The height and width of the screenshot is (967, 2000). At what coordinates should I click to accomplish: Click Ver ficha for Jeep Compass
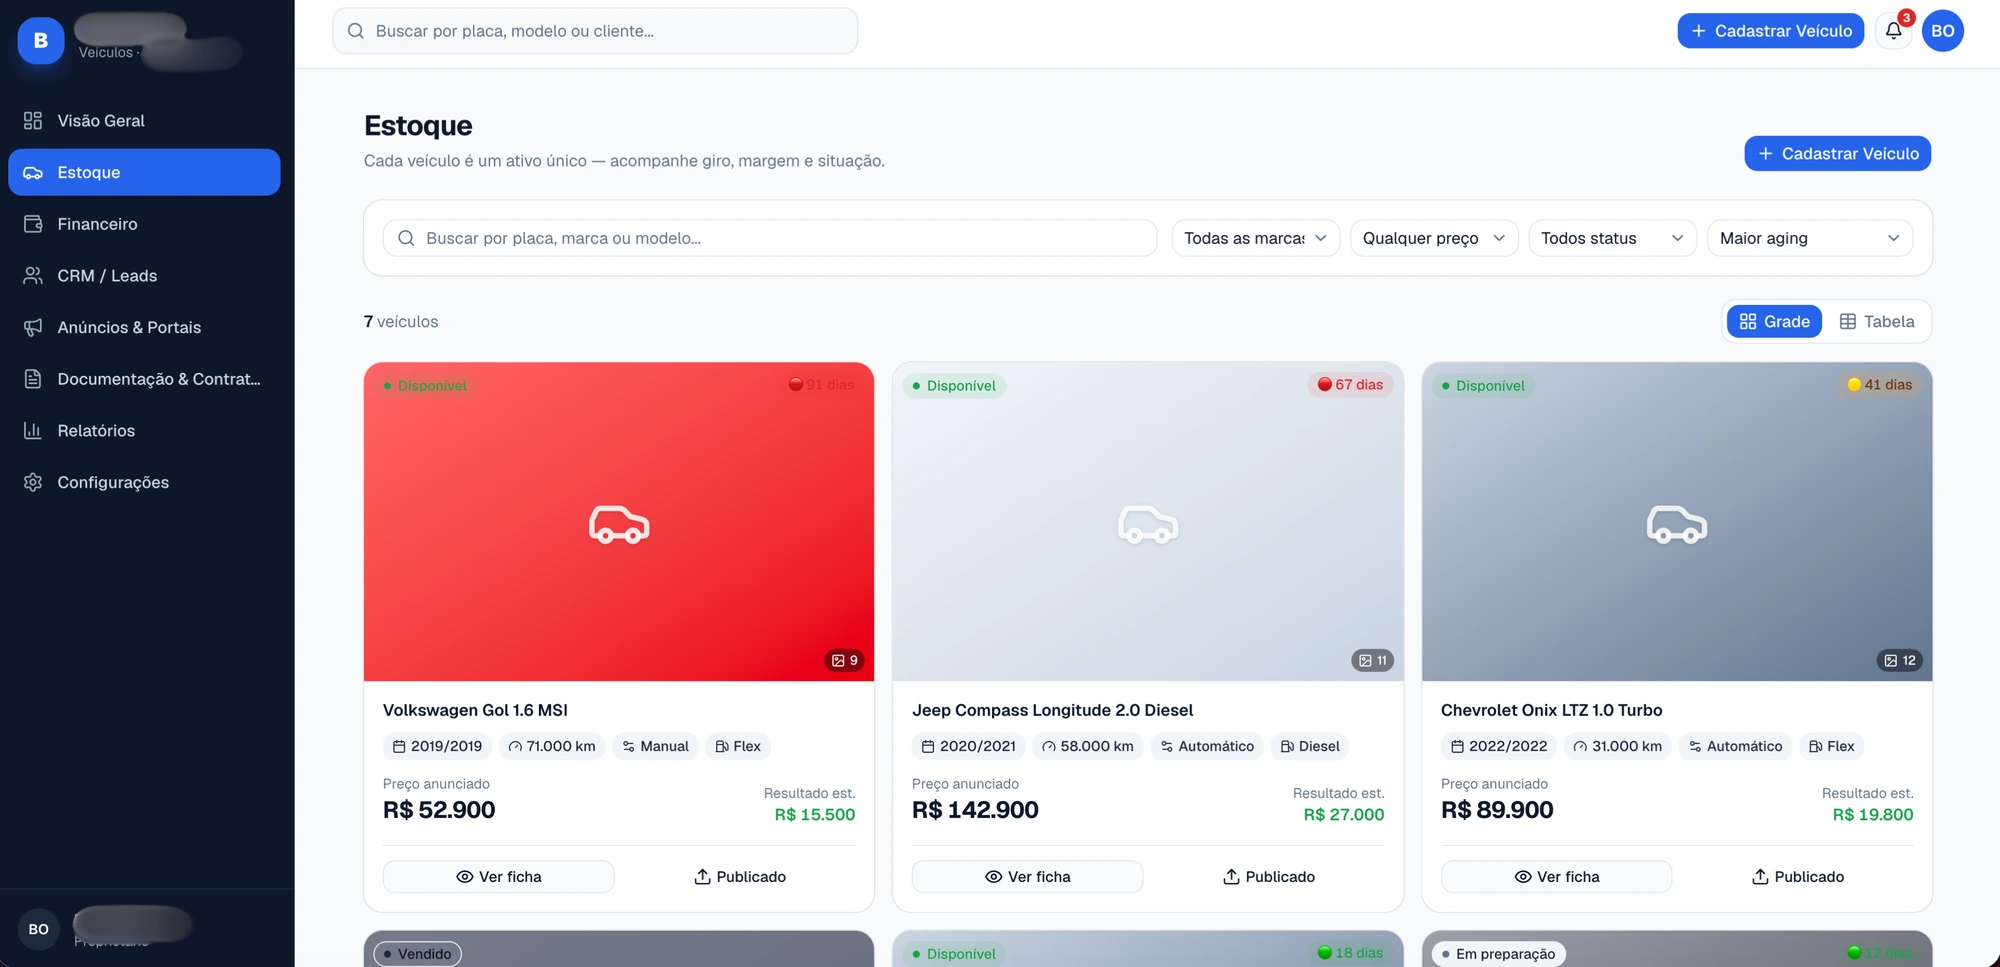pyautogui.click(x=1027, y=877)
